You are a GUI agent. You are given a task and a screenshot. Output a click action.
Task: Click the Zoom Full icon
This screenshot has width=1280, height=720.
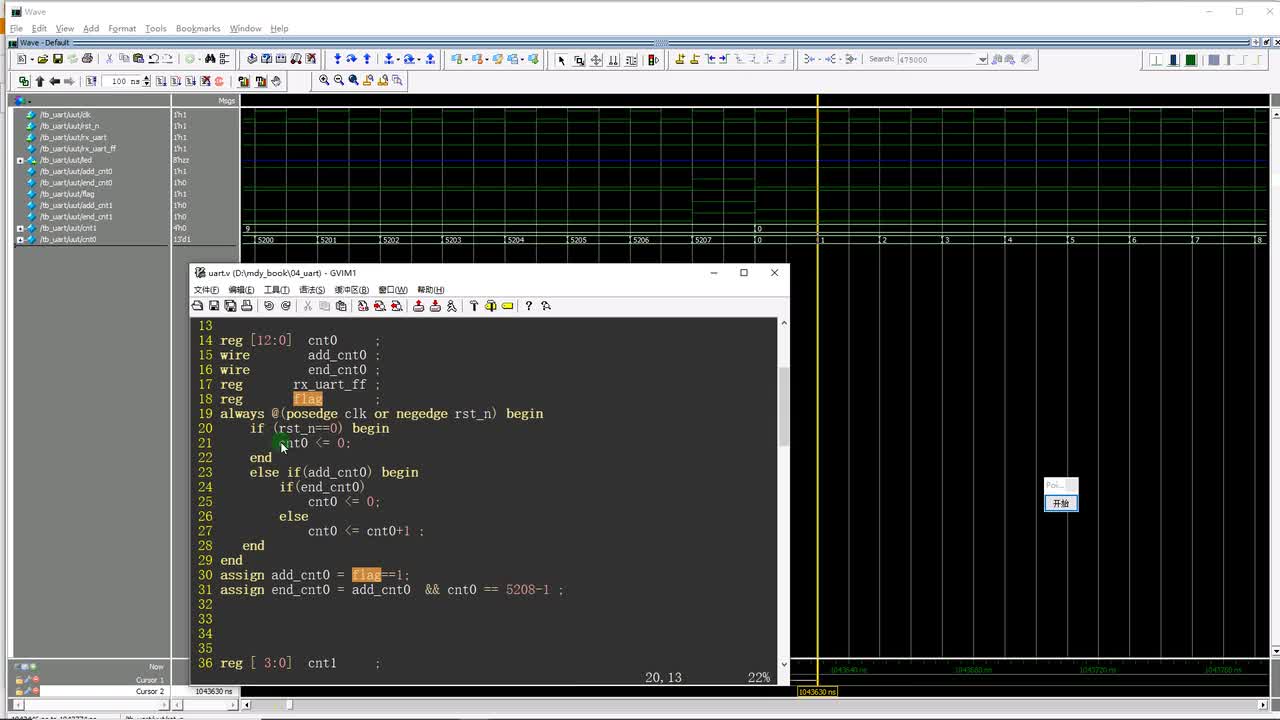tap(353, 81)
